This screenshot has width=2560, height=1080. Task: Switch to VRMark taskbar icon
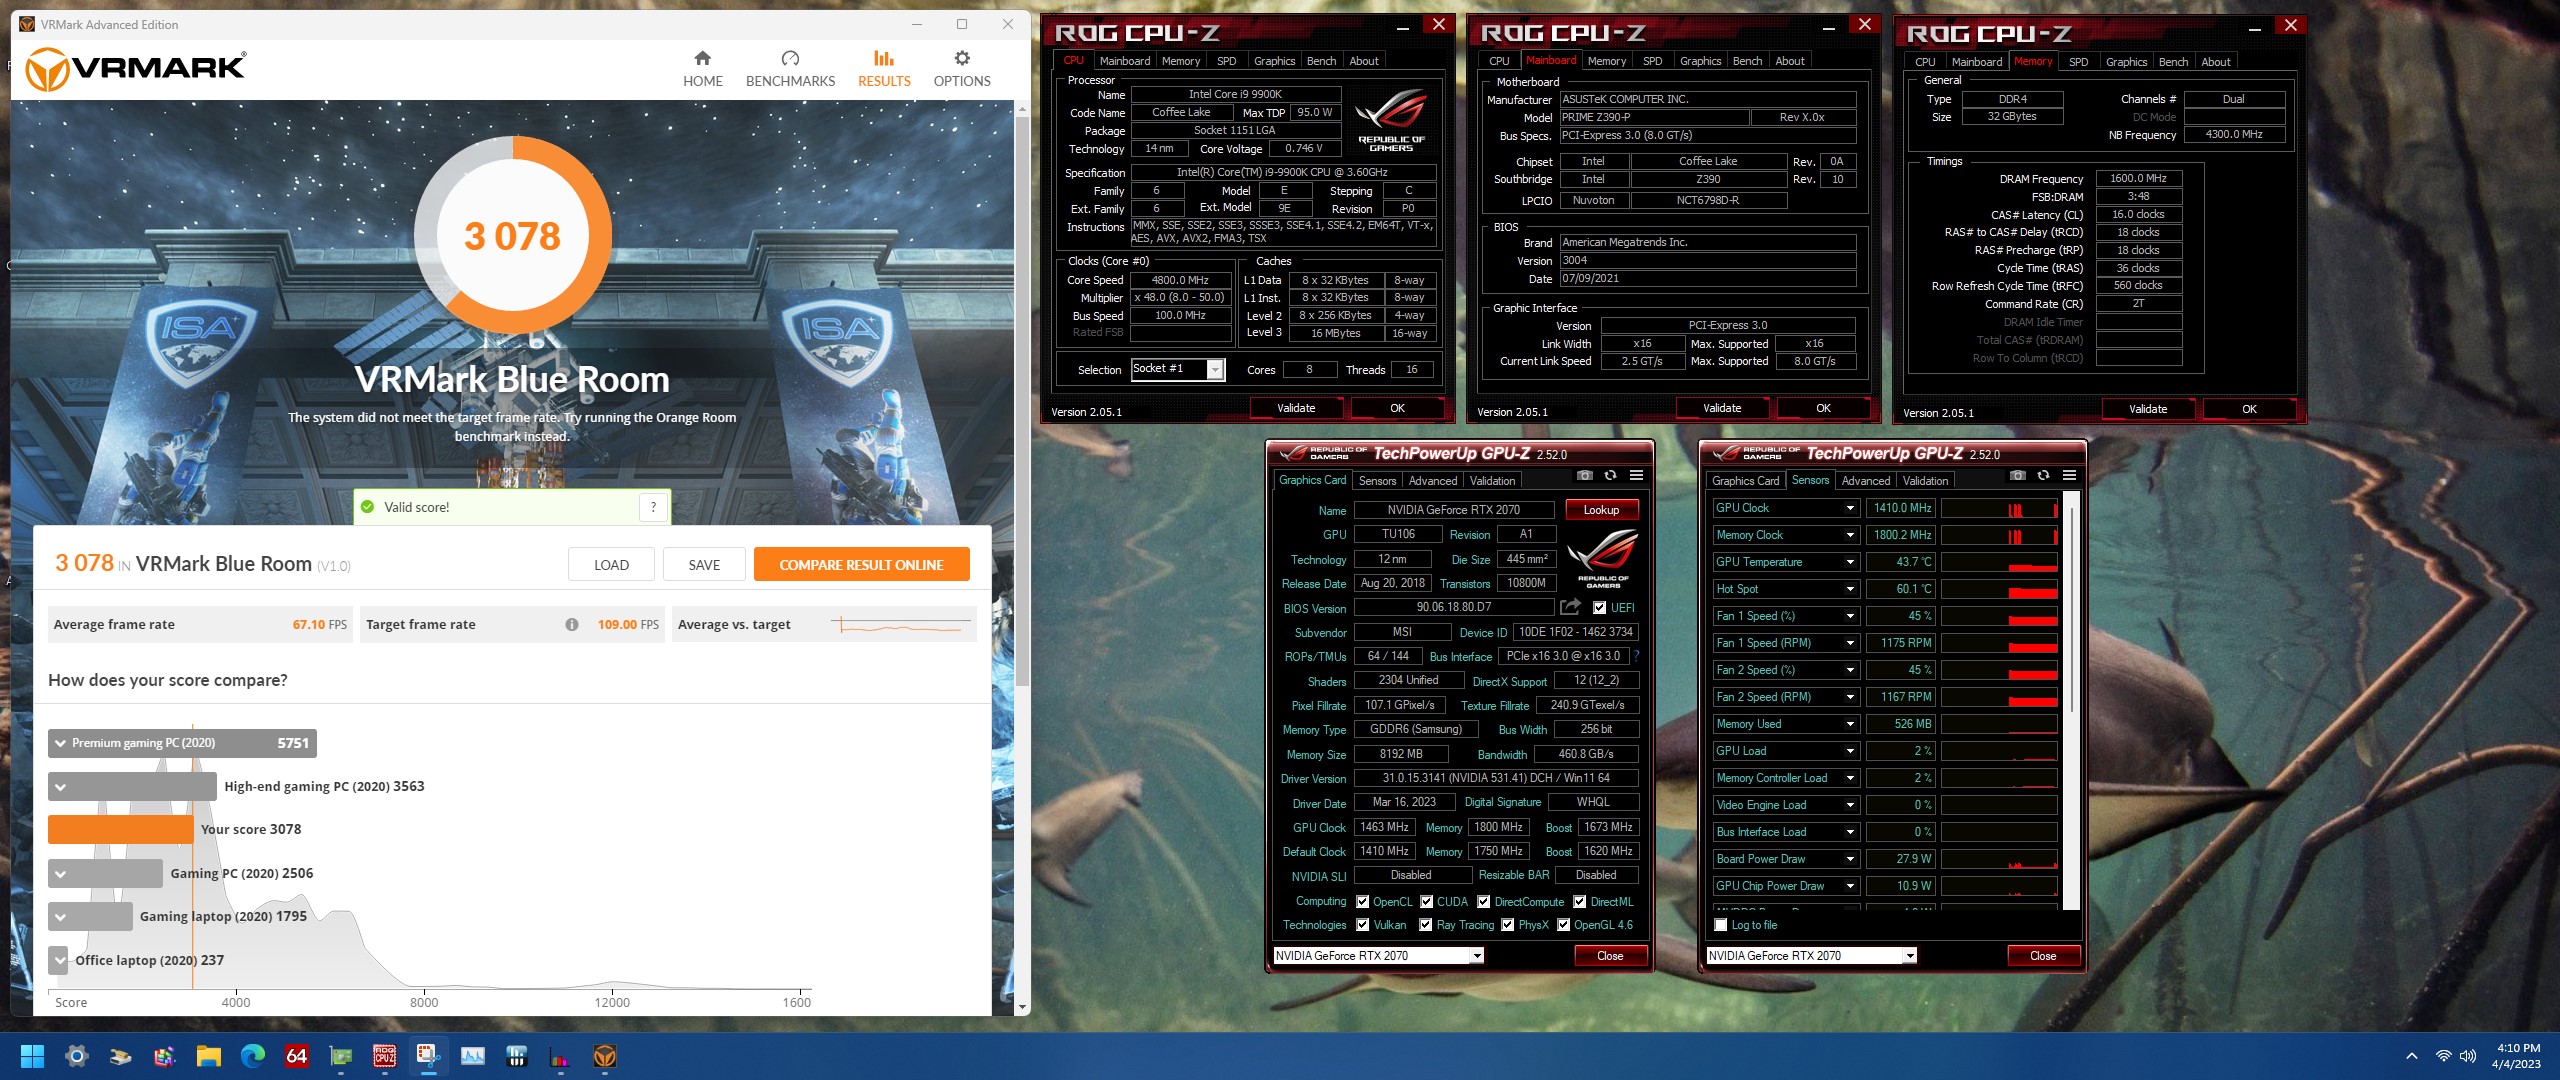[605, 1056]
